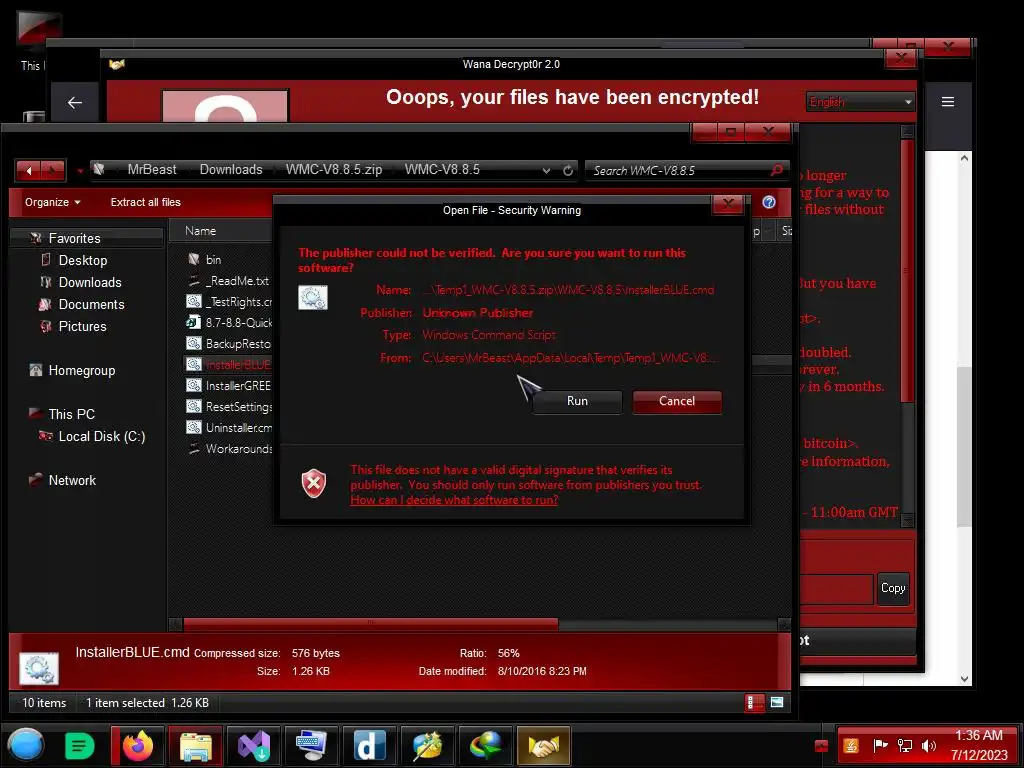The height and width of the screenshot is (768, 1024).
Task: Select the bin folder
Action: 213,259
